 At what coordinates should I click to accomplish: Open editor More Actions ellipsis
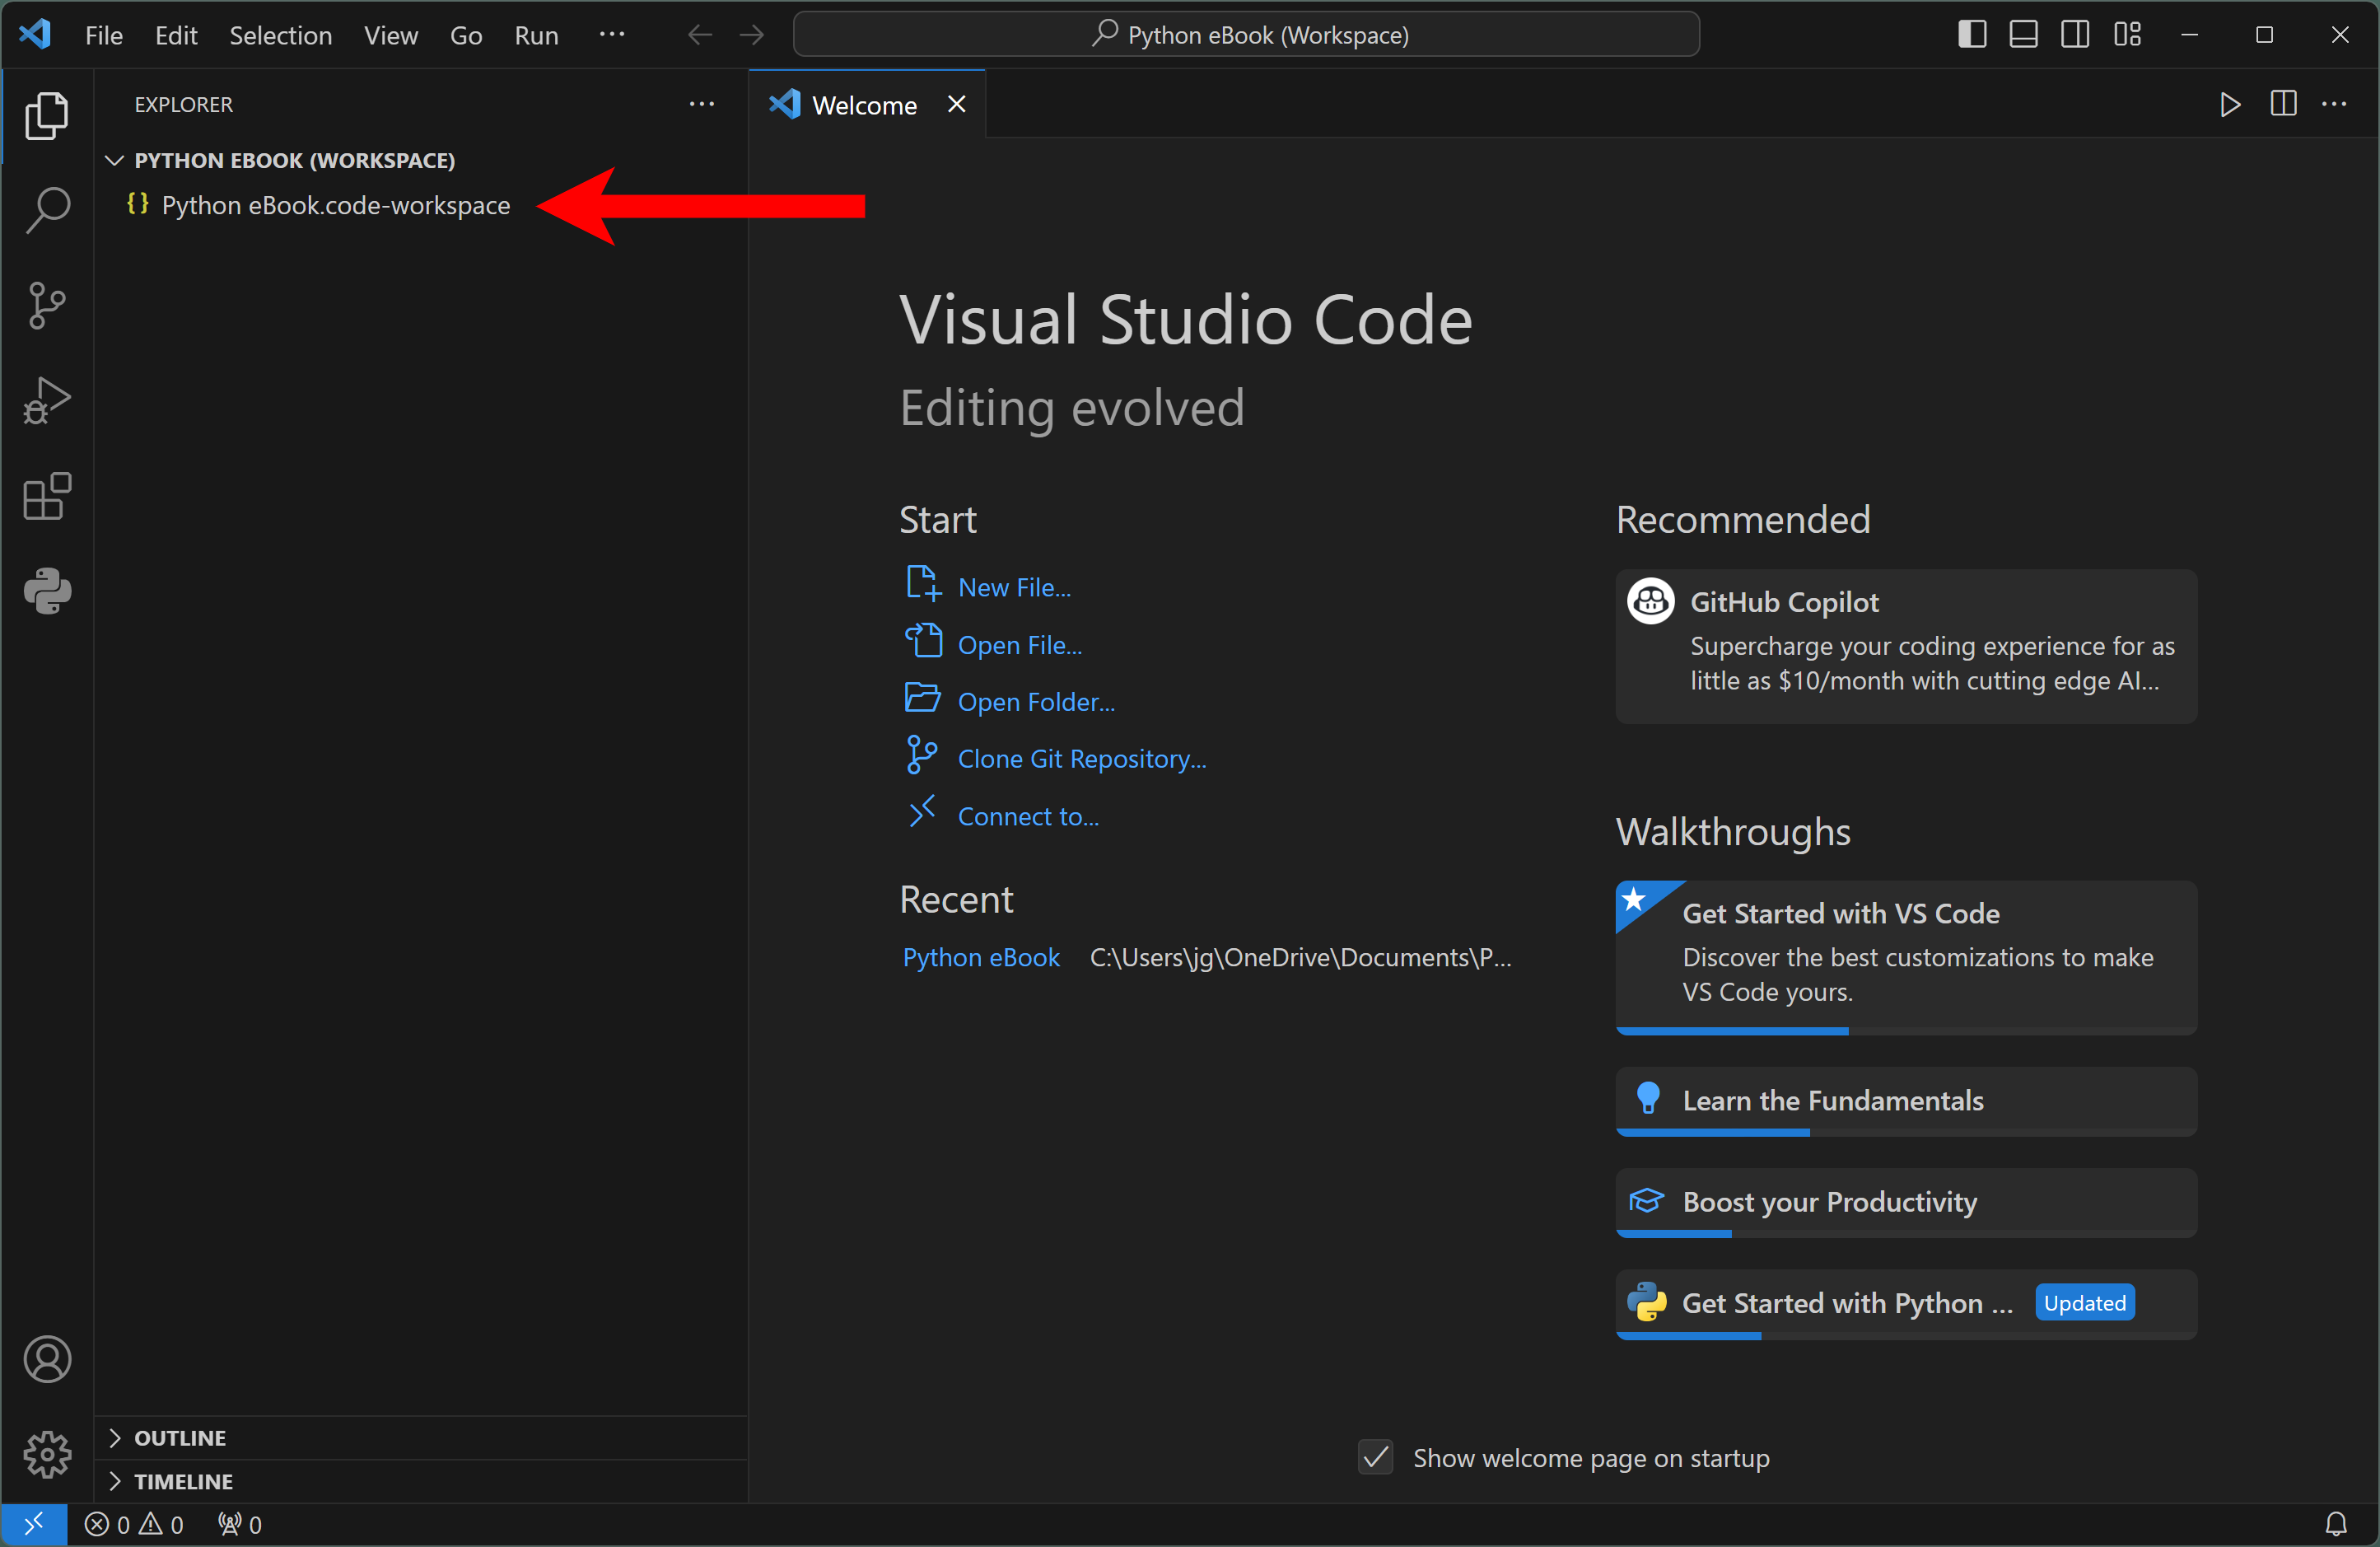[2334, 104]
